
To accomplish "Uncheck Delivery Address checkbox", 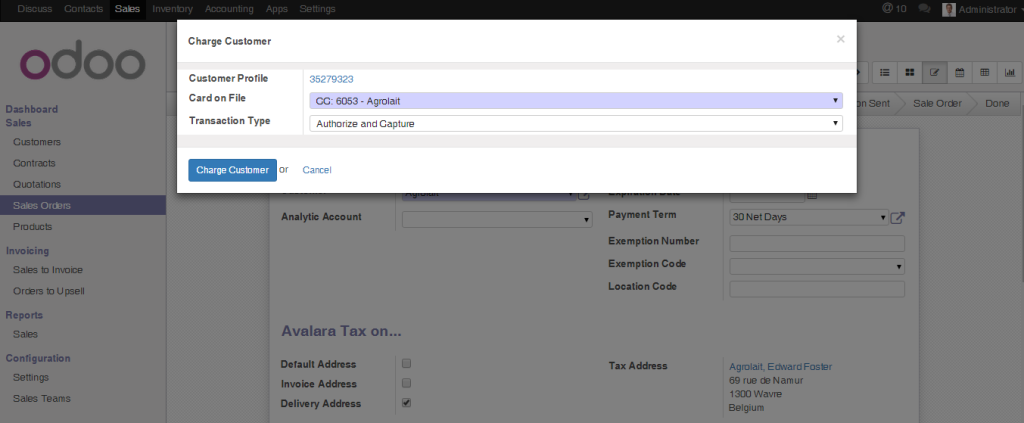I will click(406, 402).
